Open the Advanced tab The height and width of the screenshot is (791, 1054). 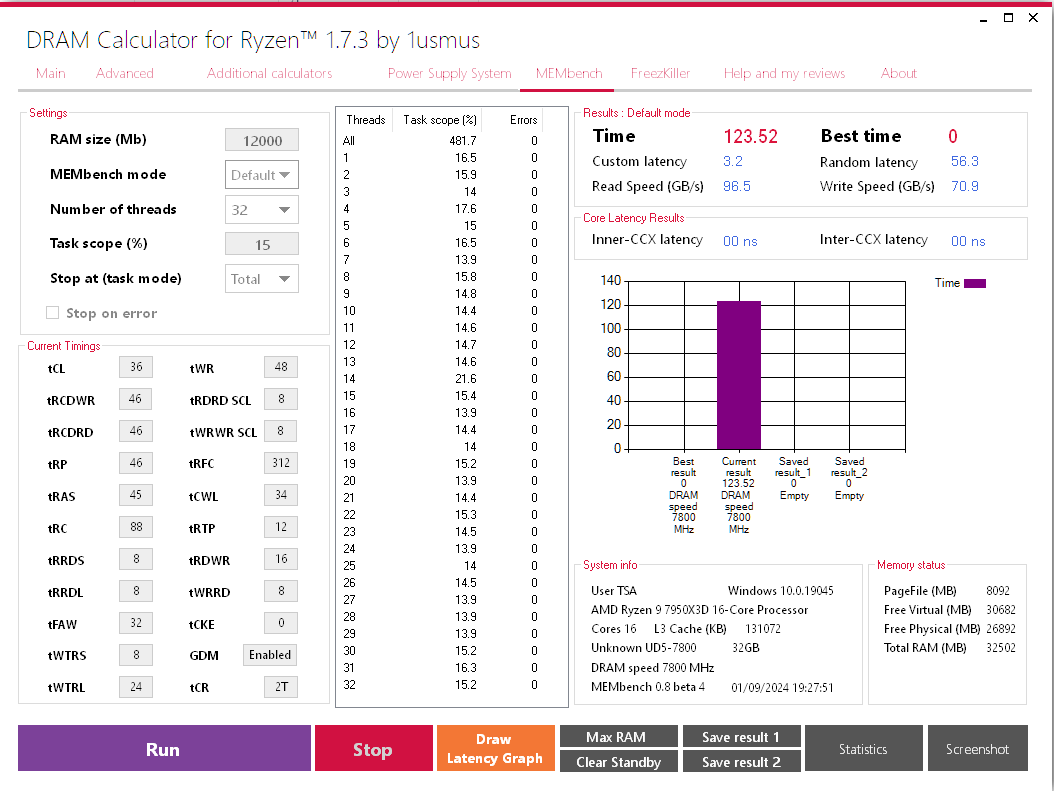point(124,73)
